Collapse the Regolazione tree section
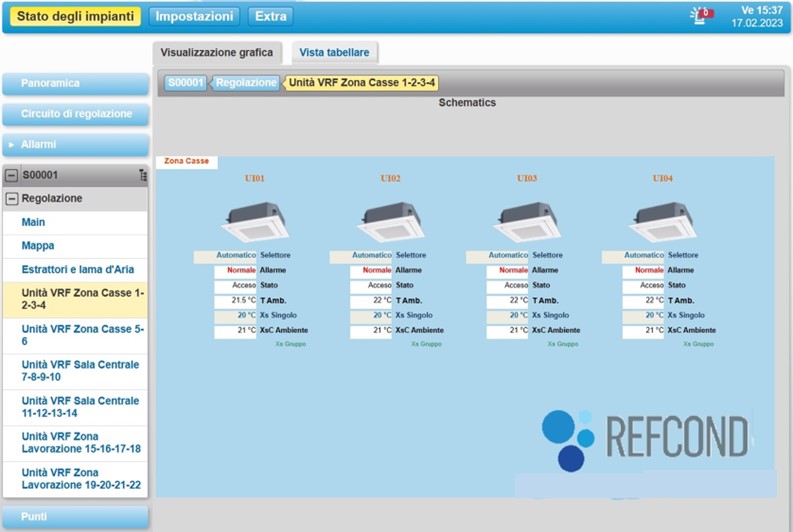This screenshot has height=532, width=793. [x=12, y=198]
